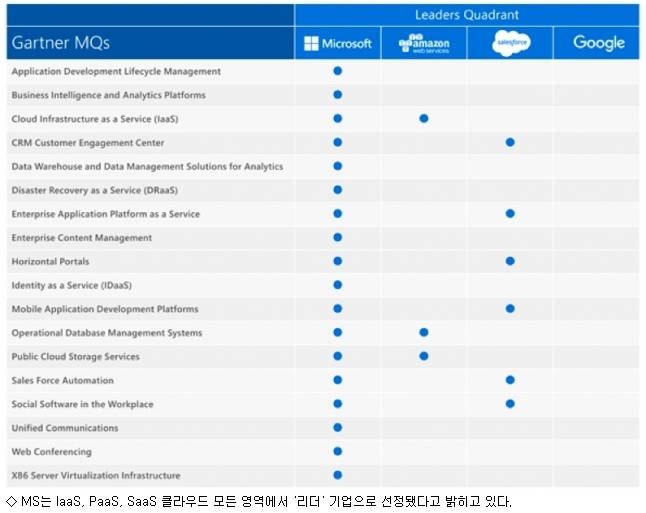Select Social Software in the Workplace label
The height and width of the screenshot is (513, 646).
click(x=82, y=404)
